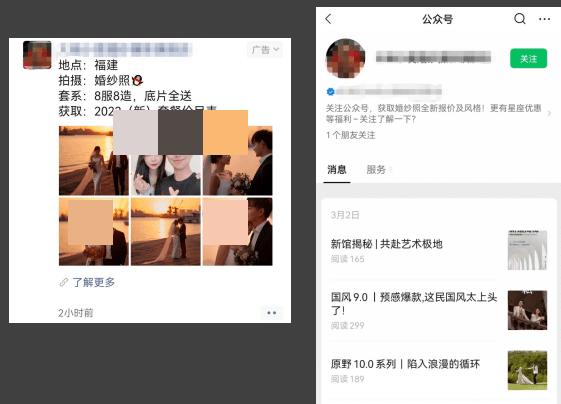Open the 了解更多 link
561x404 pixels.
pos(94,282)
